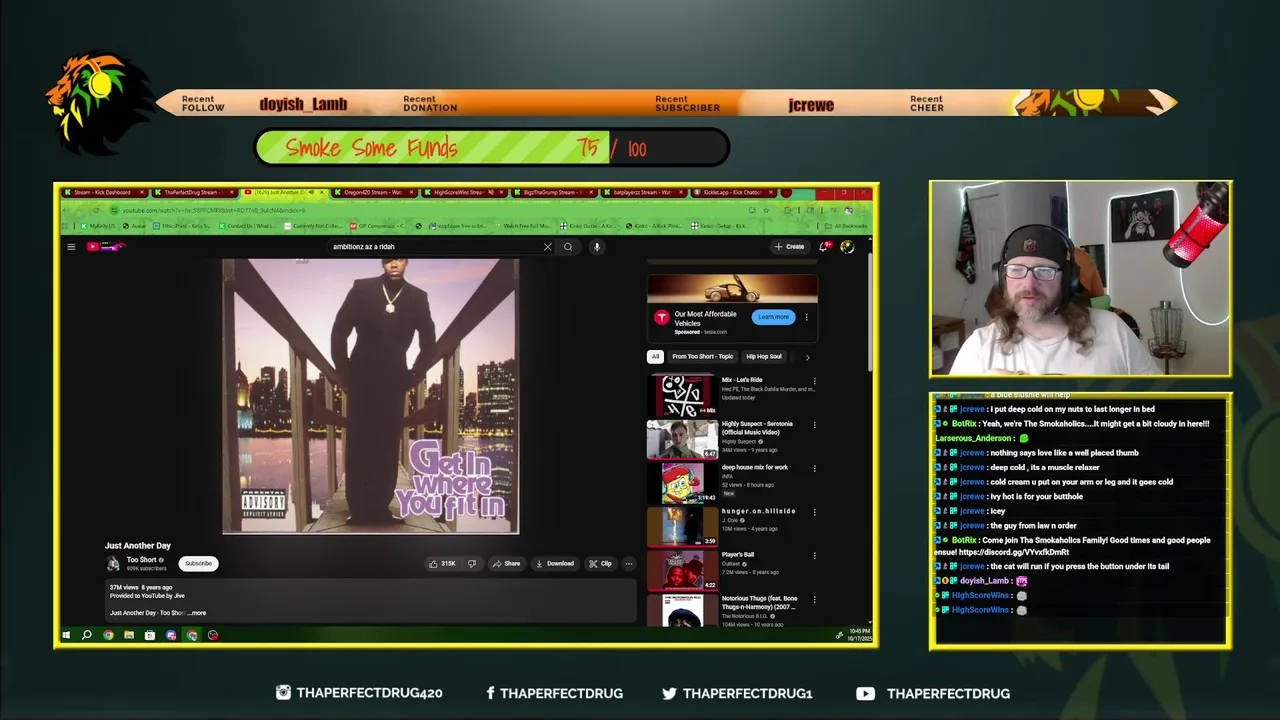The image size is (1280, 720).
Task: Open the MyKelly US bookmark
Action: [100, 226]
